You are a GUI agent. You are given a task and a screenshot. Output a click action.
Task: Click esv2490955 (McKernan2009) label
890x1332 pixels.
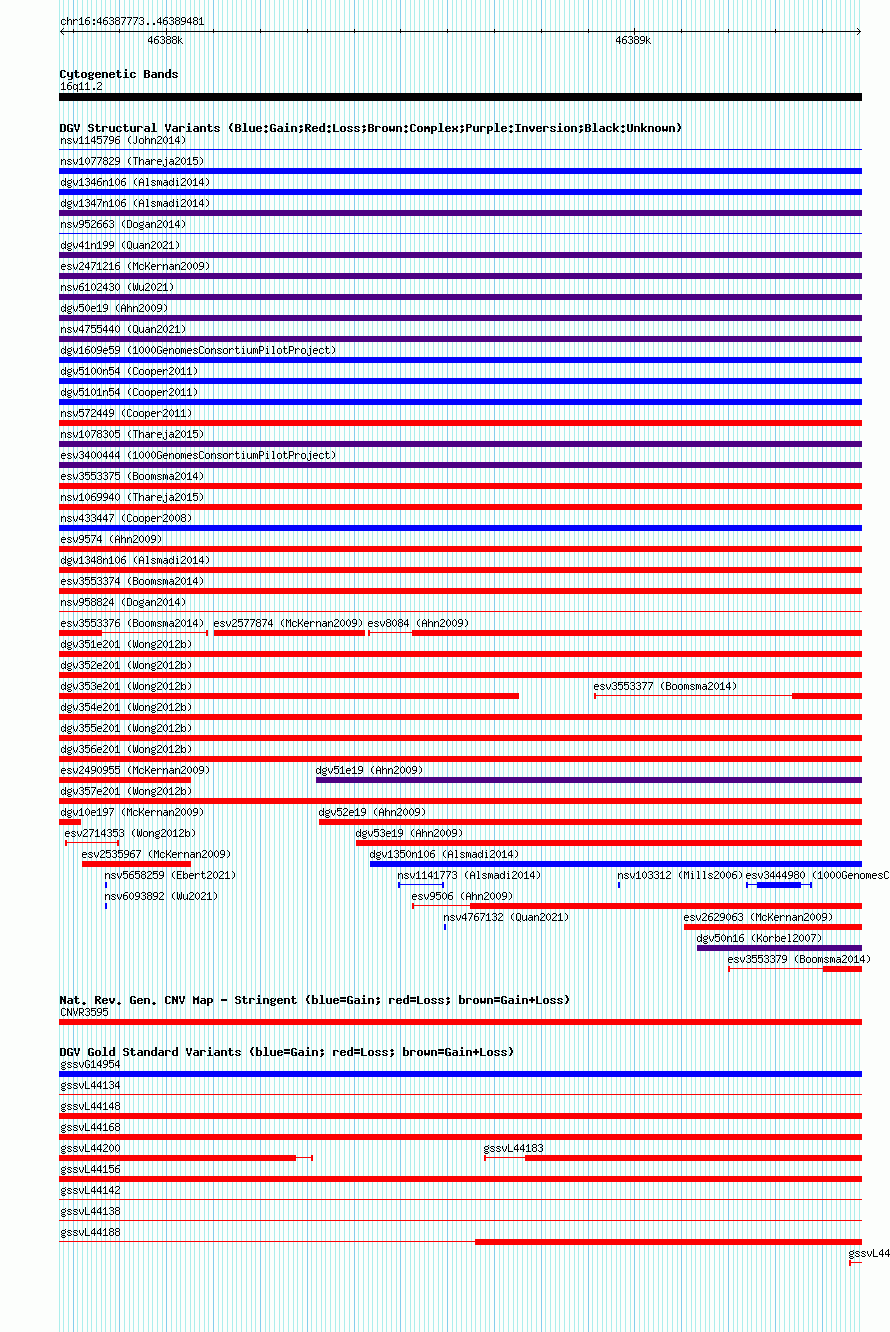coord(134,770)
